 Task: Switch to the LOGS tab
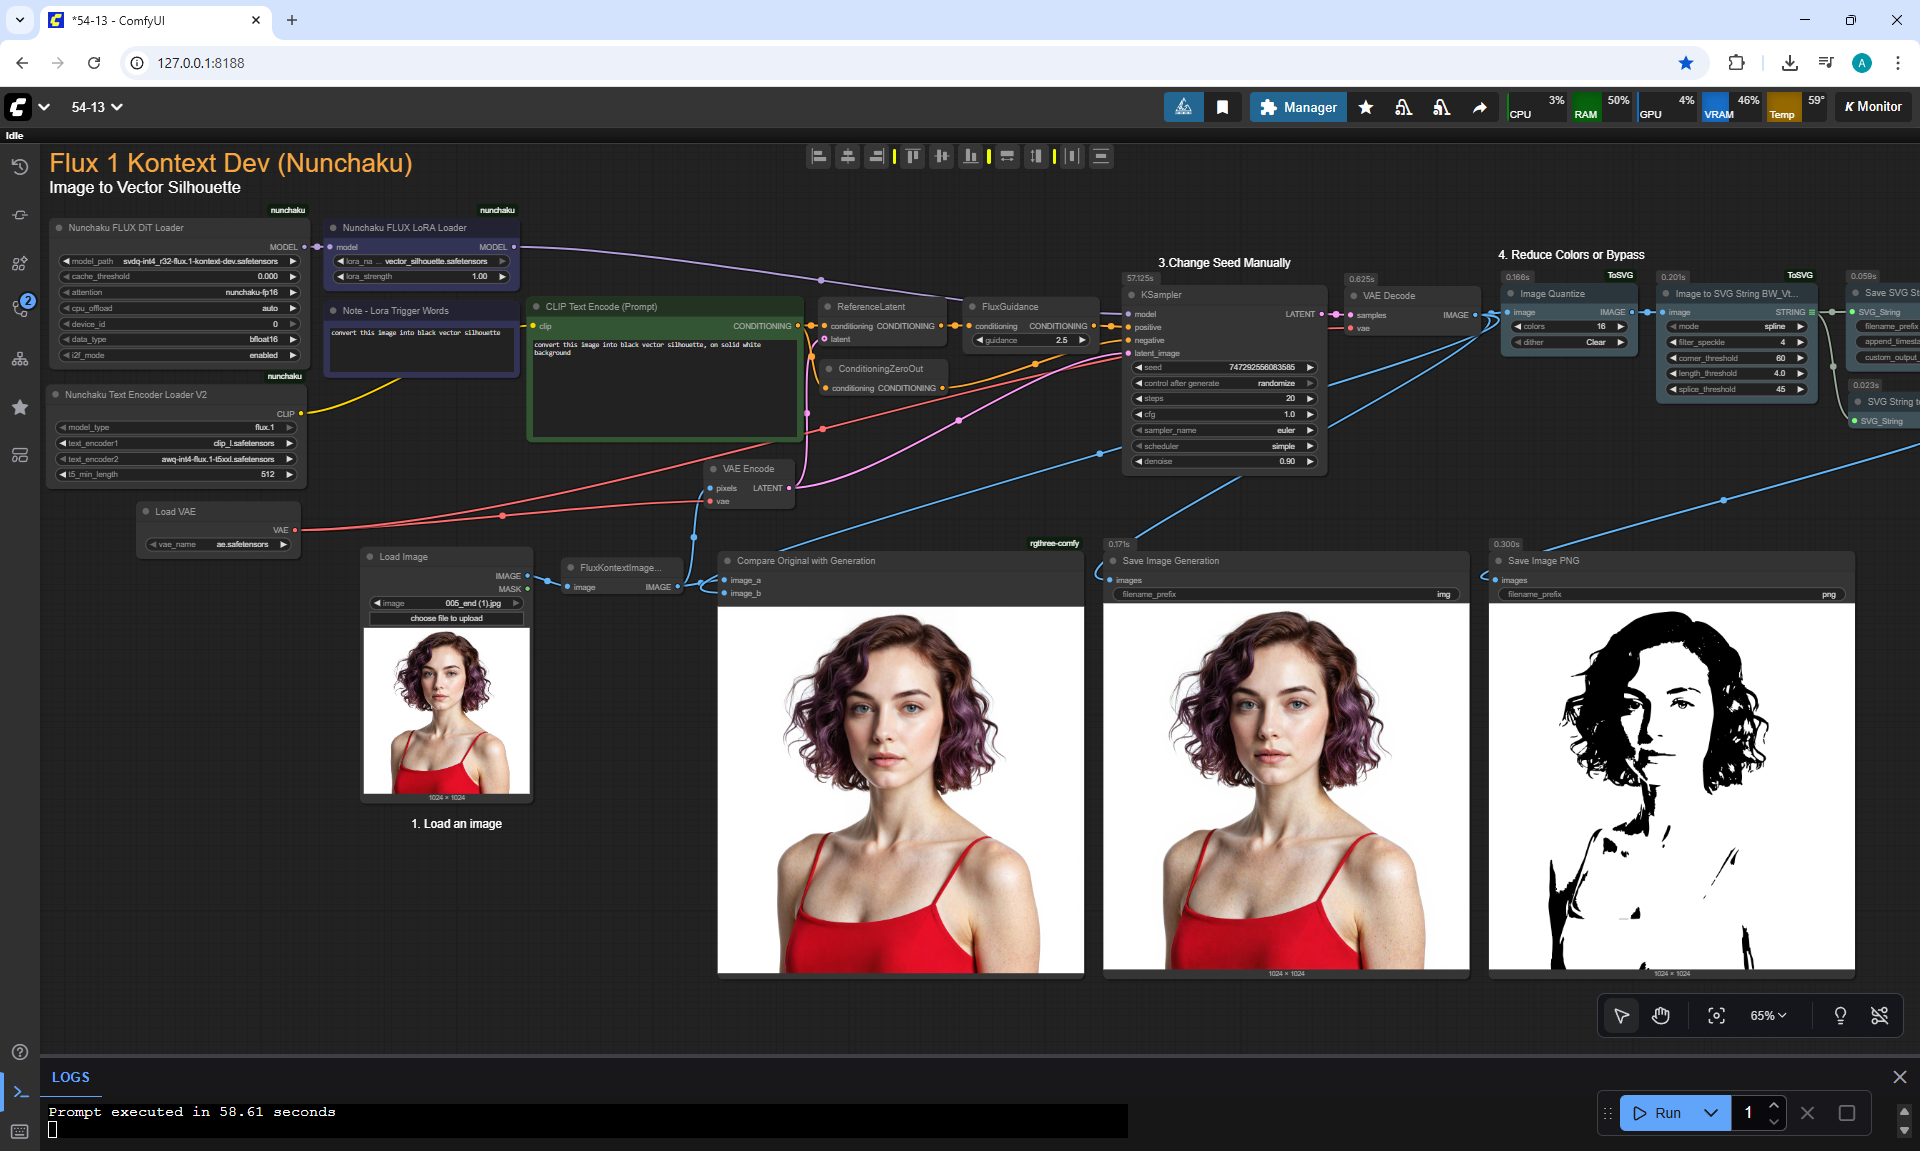coord(71,1077)
